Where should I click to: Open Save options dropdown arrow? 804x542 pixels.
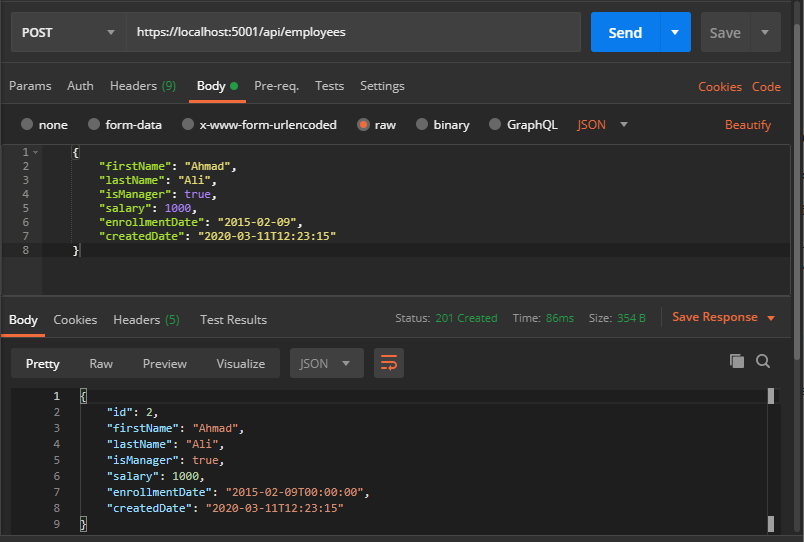tap(765, 32)
